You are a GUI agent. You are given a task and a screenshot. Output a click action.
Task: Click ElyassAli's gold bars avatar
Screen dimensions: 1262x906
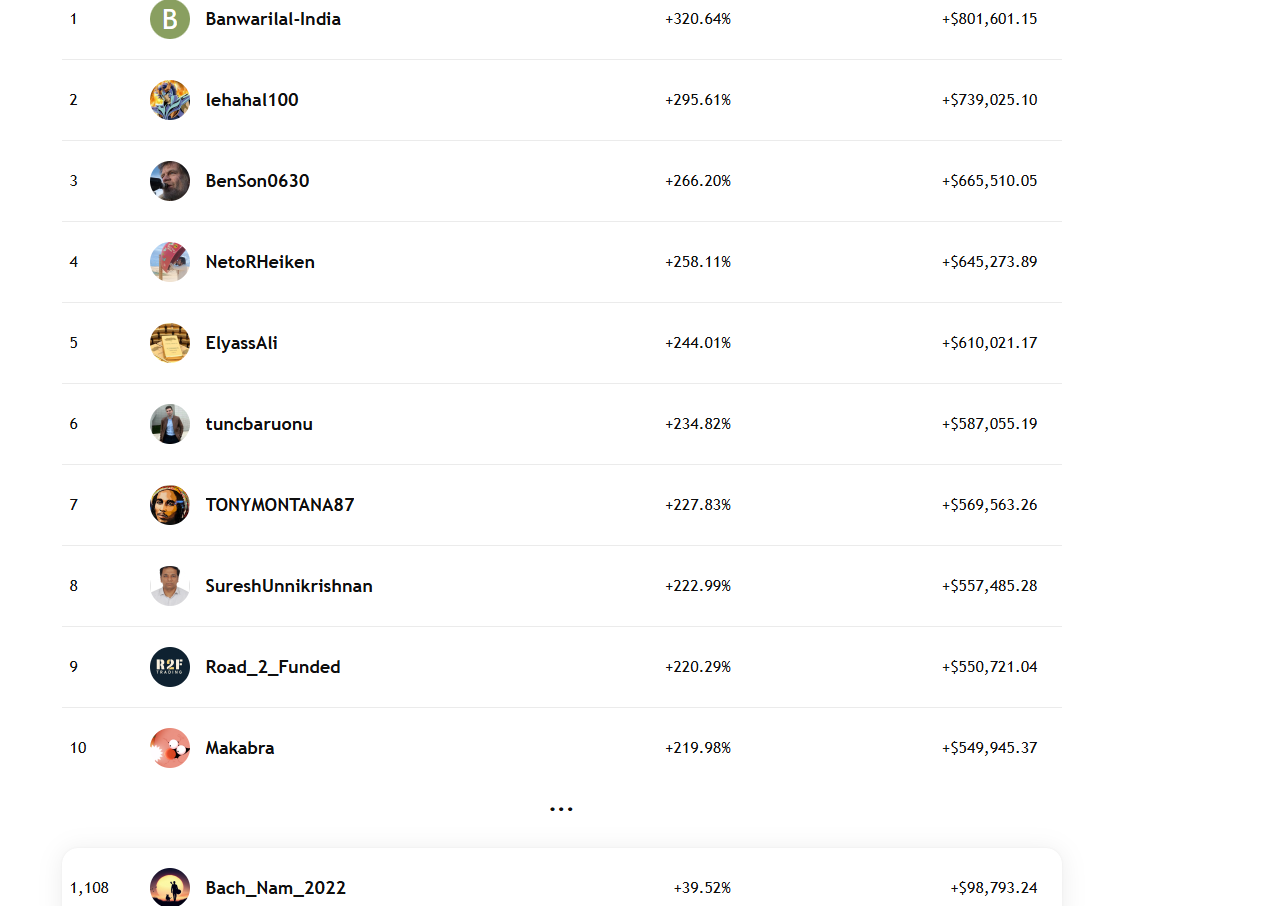170,343
